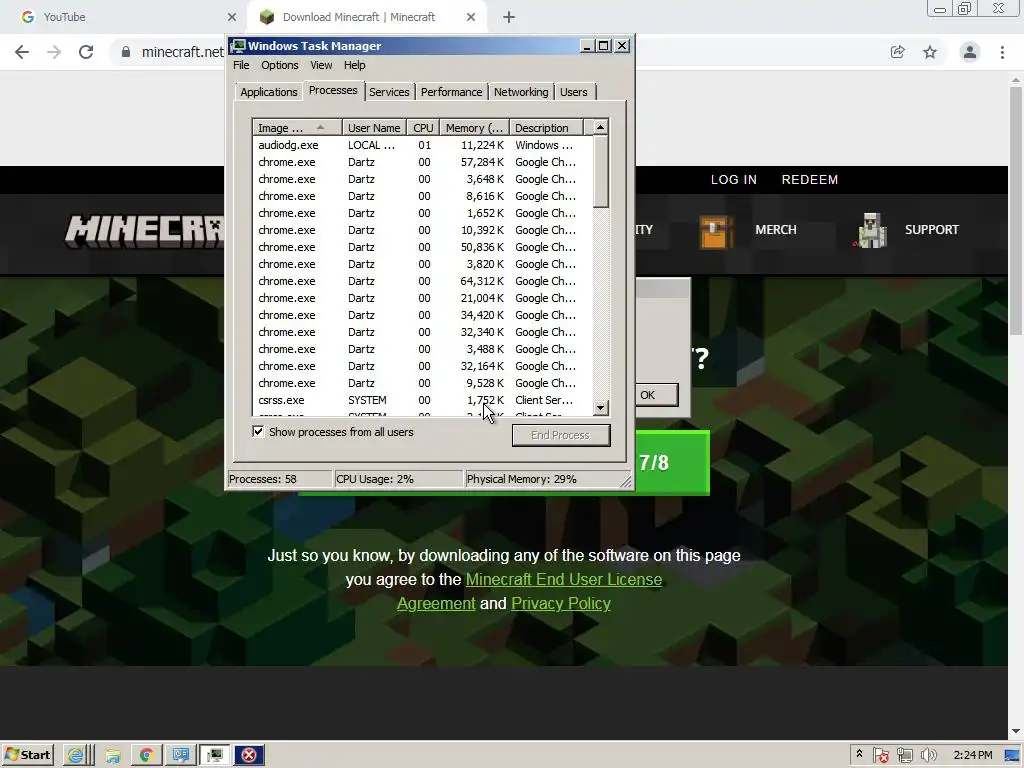This screenshot has height=768, width=1024.
Task: Click the process list scroll up arrow
Action: pos(601,127)
